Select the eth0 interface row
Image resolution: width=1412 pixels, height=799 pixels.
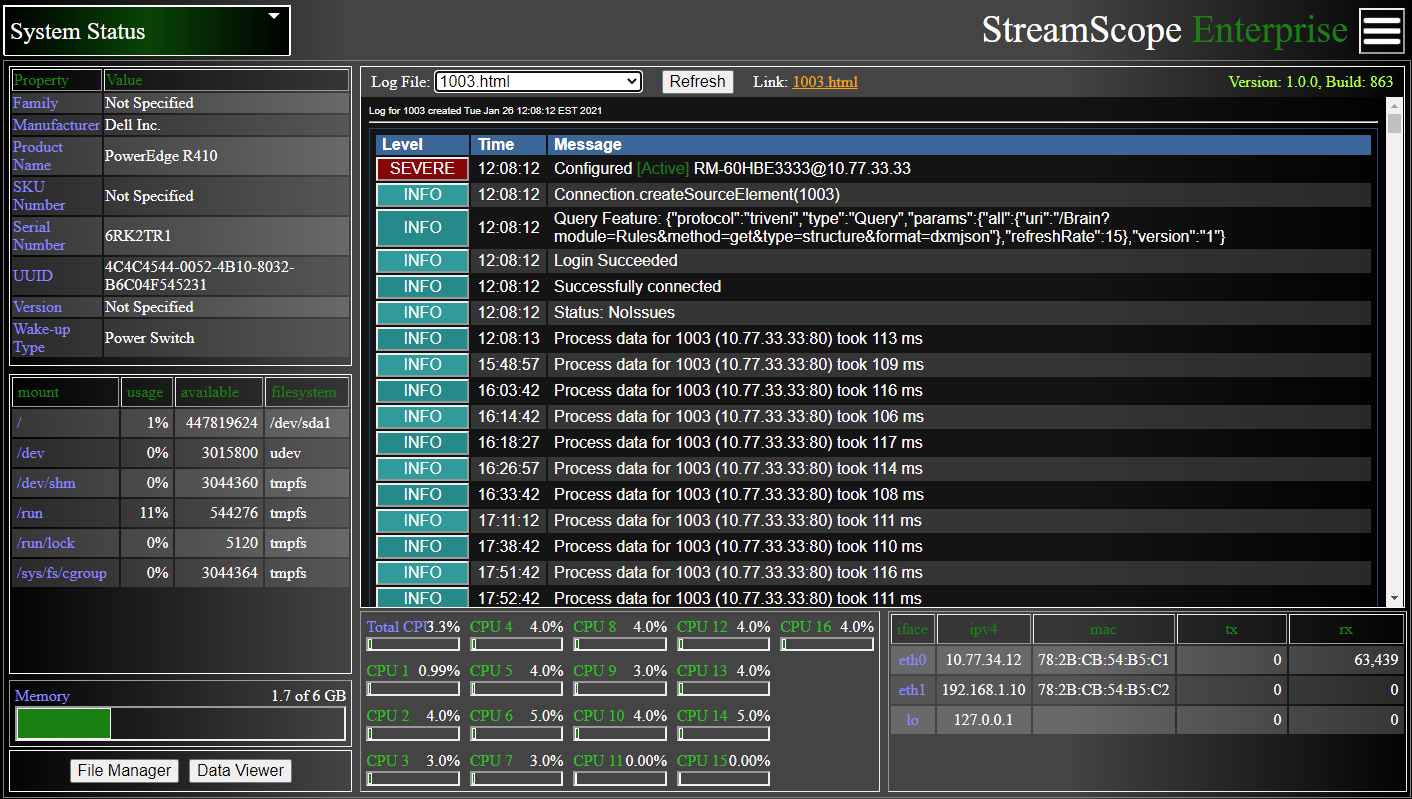tap(912, 660)
